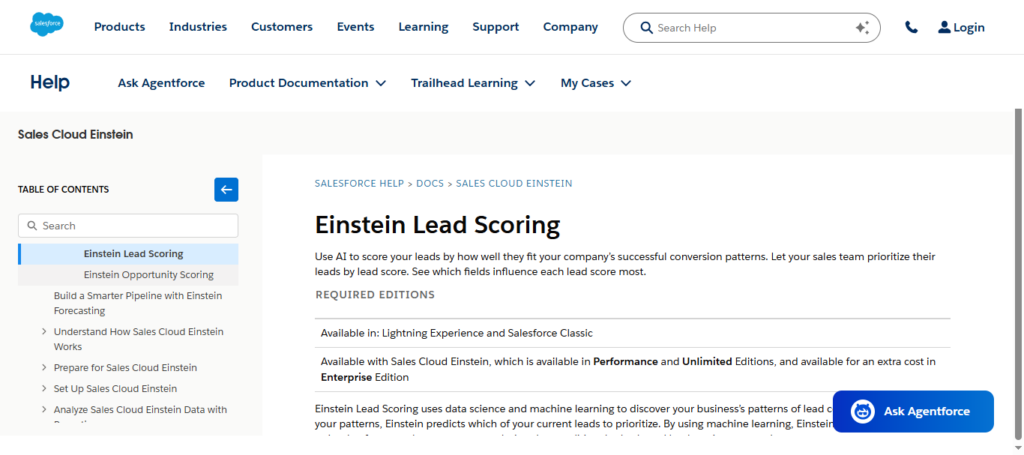Click the Salesforce cloud logo
The width and height of the screenshot is (1024, 455).
(46, 25)
